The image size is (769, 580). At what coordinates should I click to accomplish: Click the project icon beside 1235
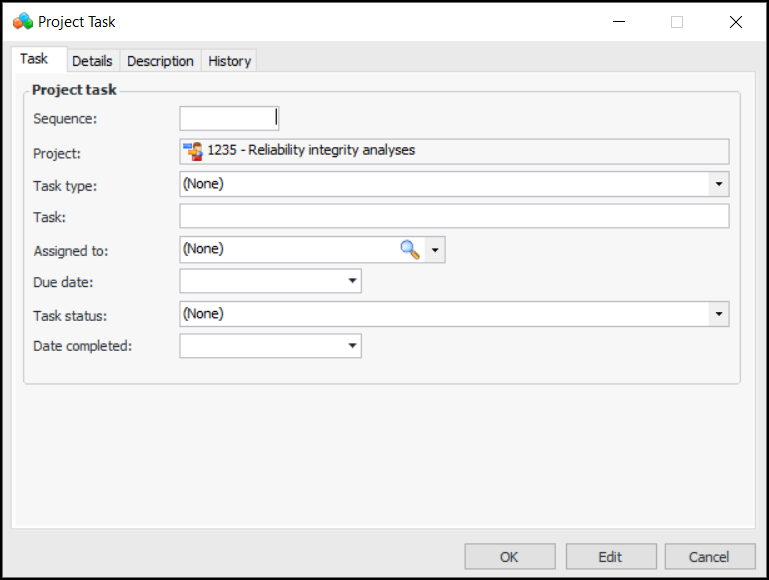tap(193, 151)
